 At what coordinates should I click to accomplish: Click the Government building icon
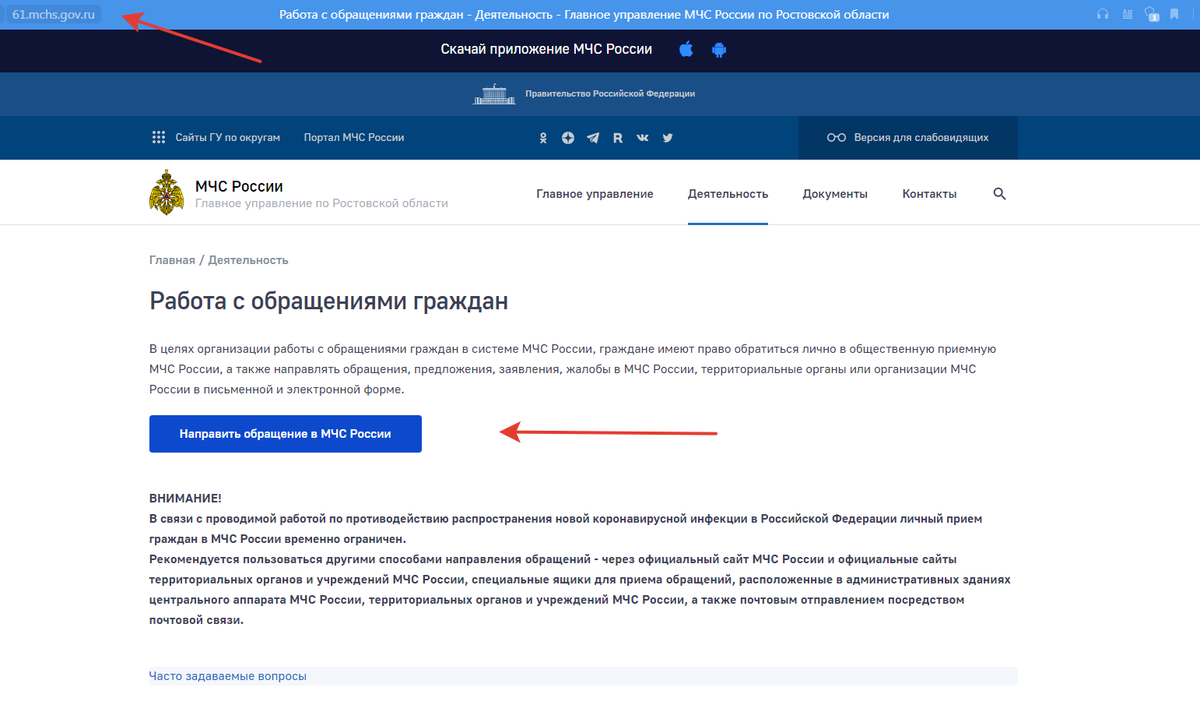(496, 94)
